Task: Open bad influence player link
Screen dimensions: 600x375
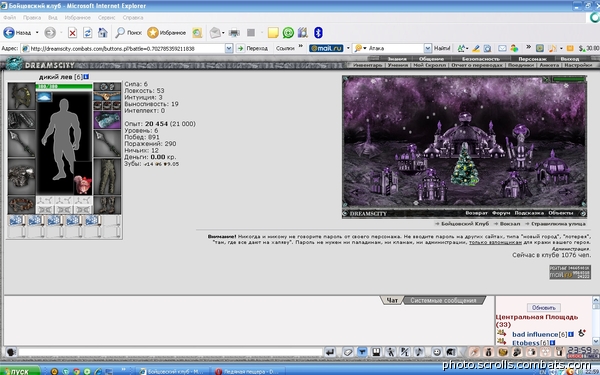Action: (535, 334)
